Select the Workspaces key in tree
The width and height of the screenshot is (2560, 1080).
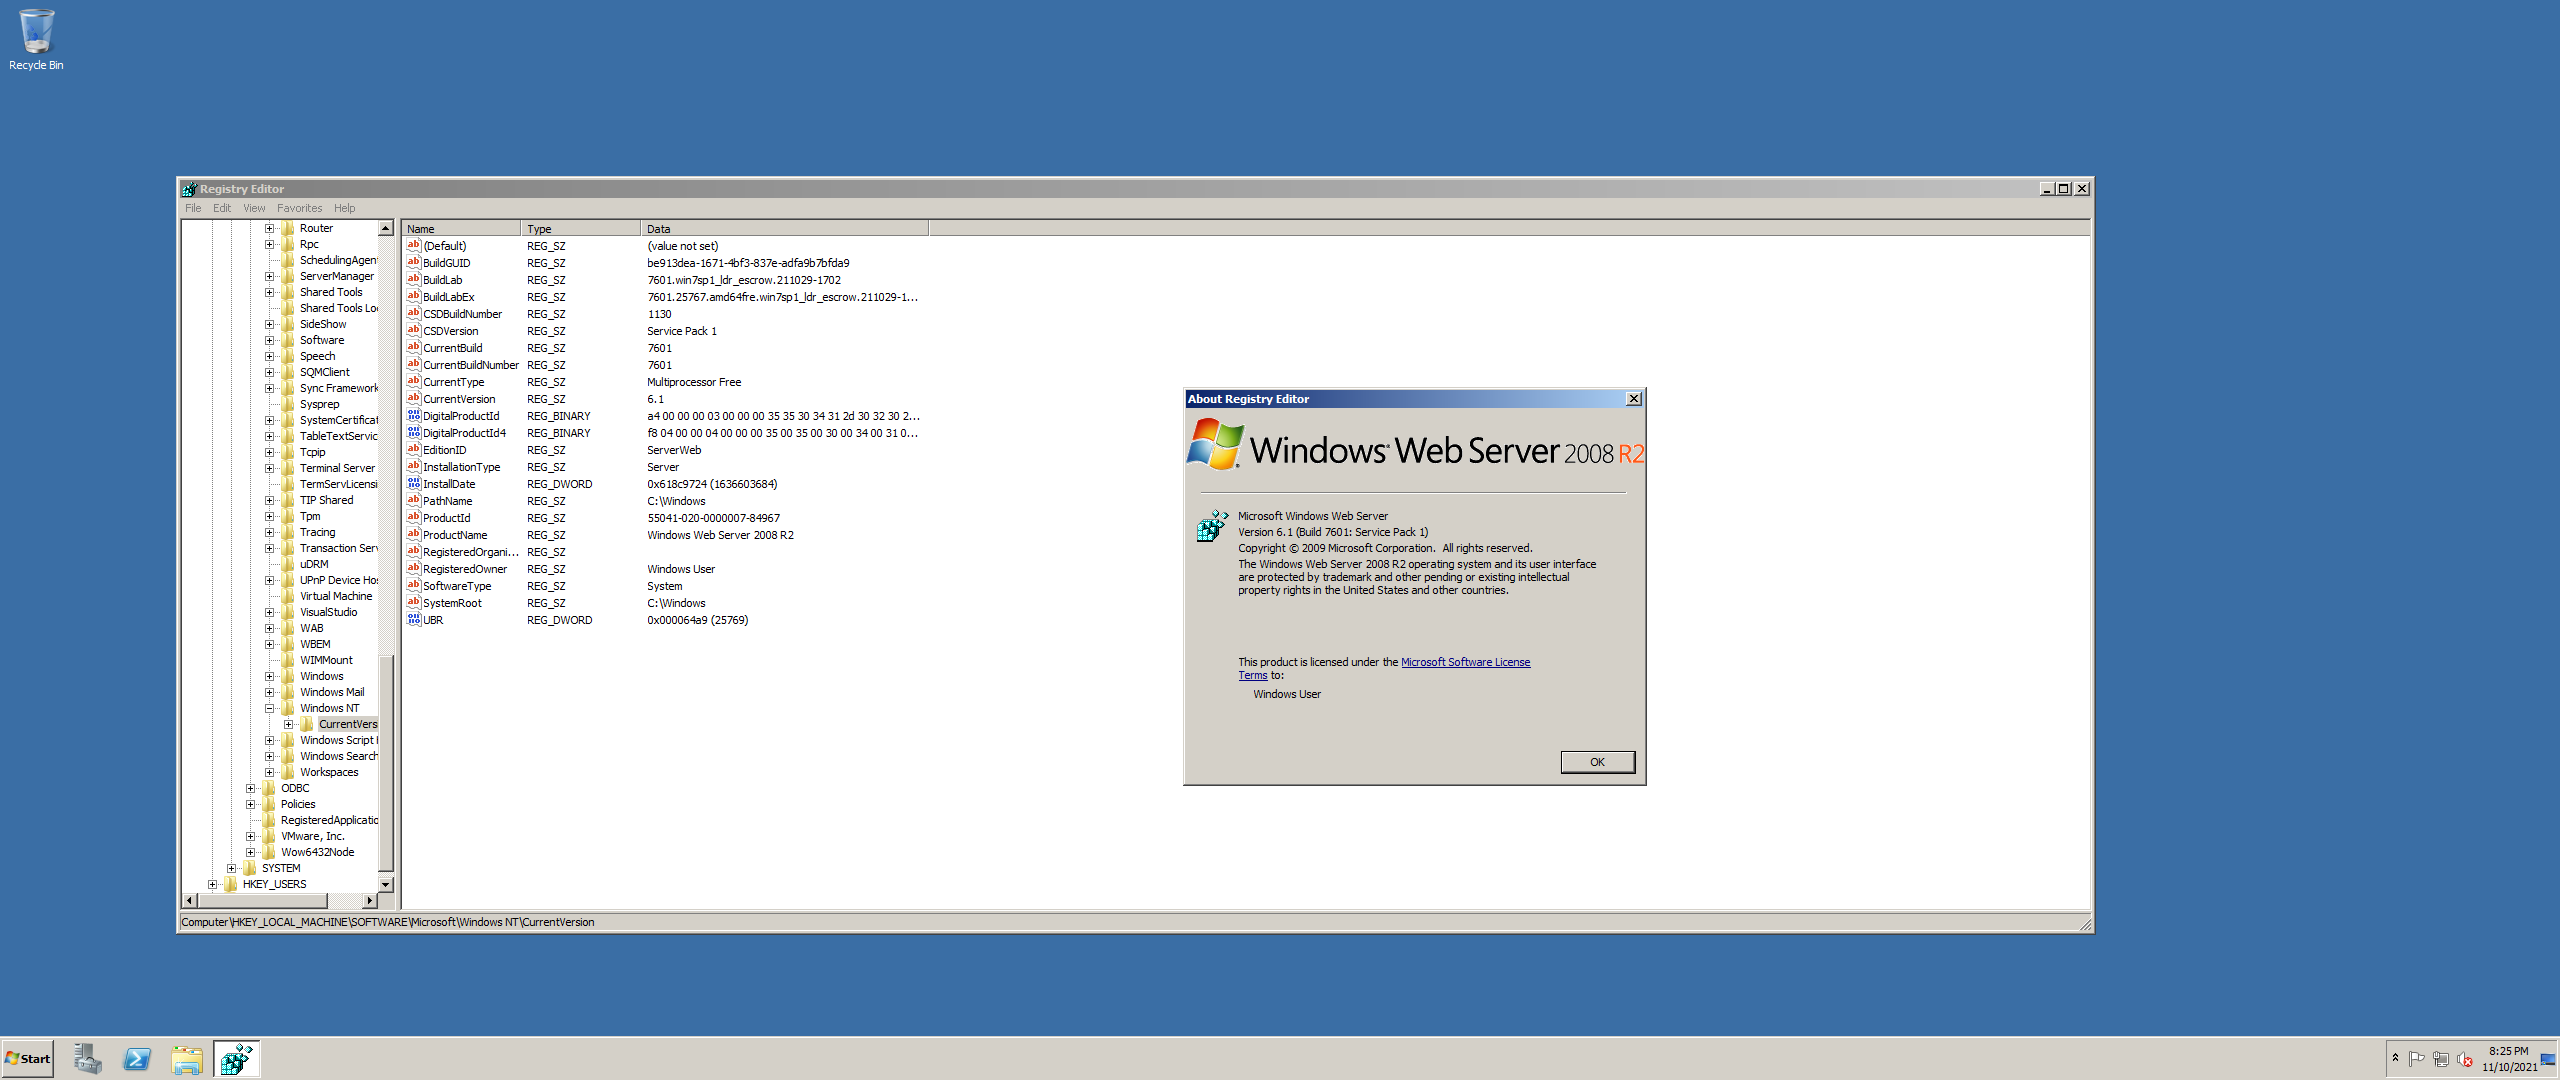[329, 772]
